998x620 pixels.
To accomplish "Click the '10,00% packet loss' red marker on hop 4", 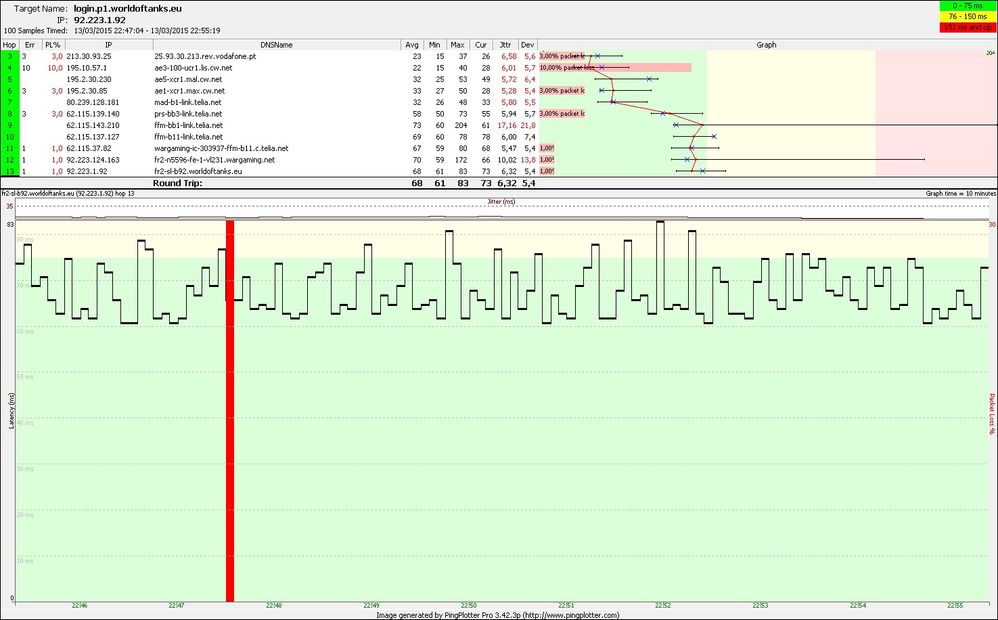I will 563,66.
